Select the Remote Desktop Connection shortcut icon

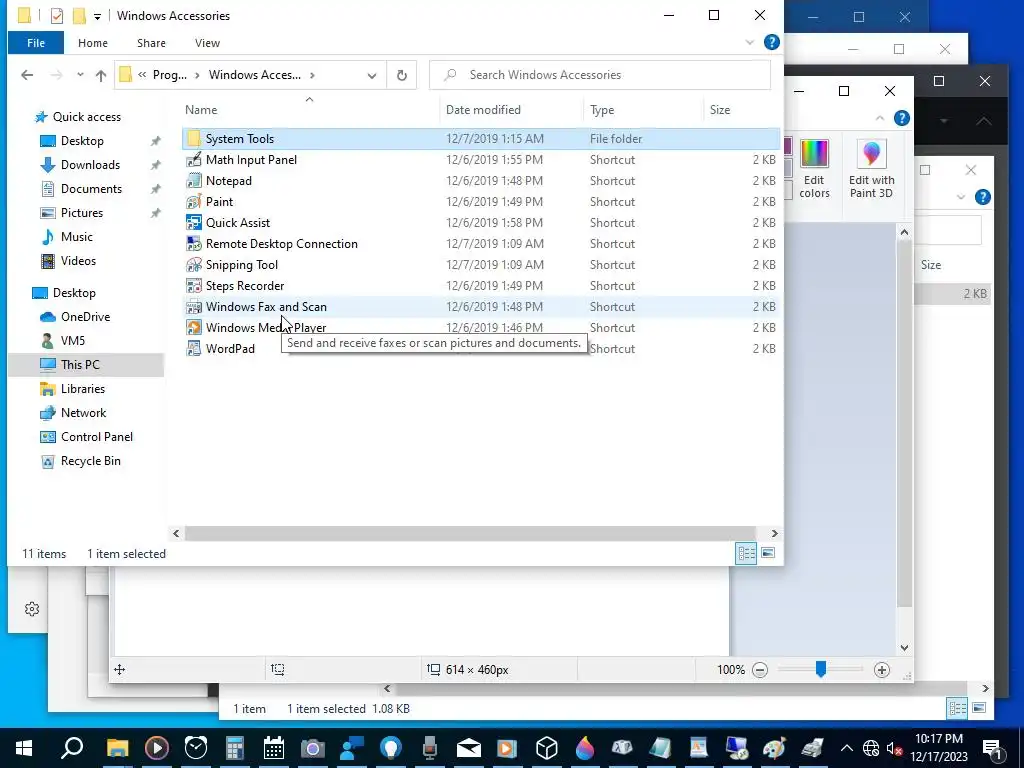tap(193, 243)
